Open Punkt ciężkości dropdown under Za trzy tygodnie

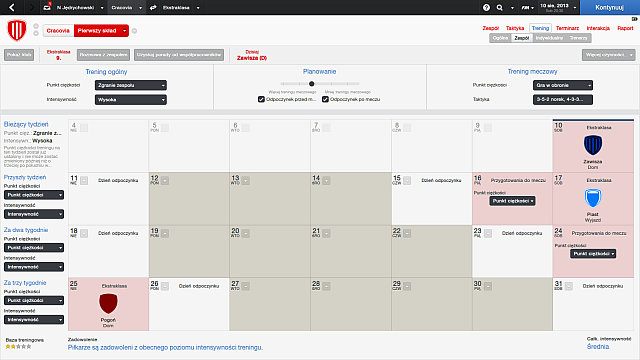point(34,300)
